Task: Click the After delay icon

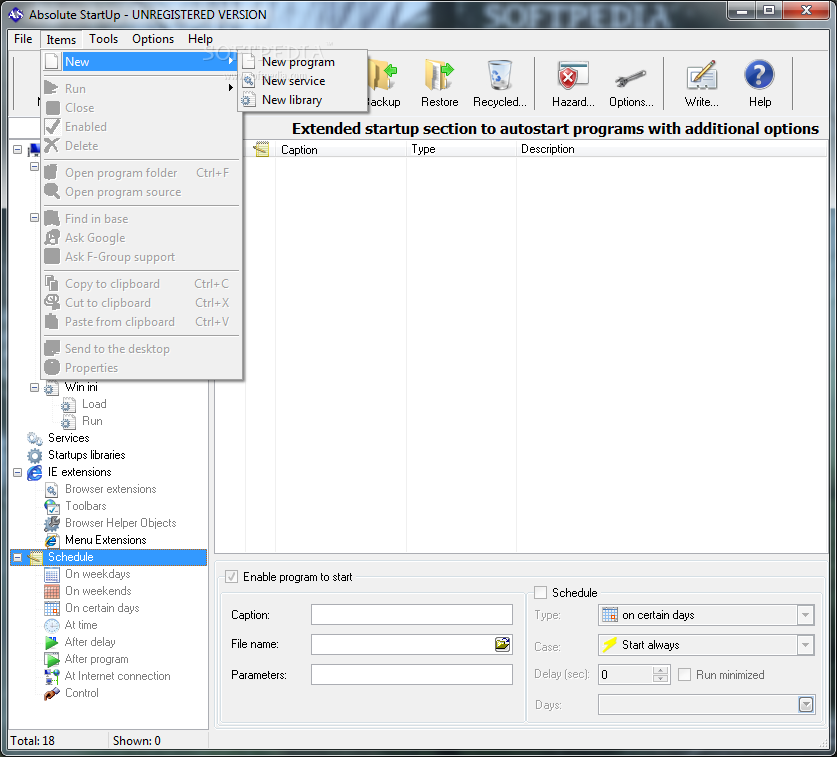Action: (x=52, y=642)
